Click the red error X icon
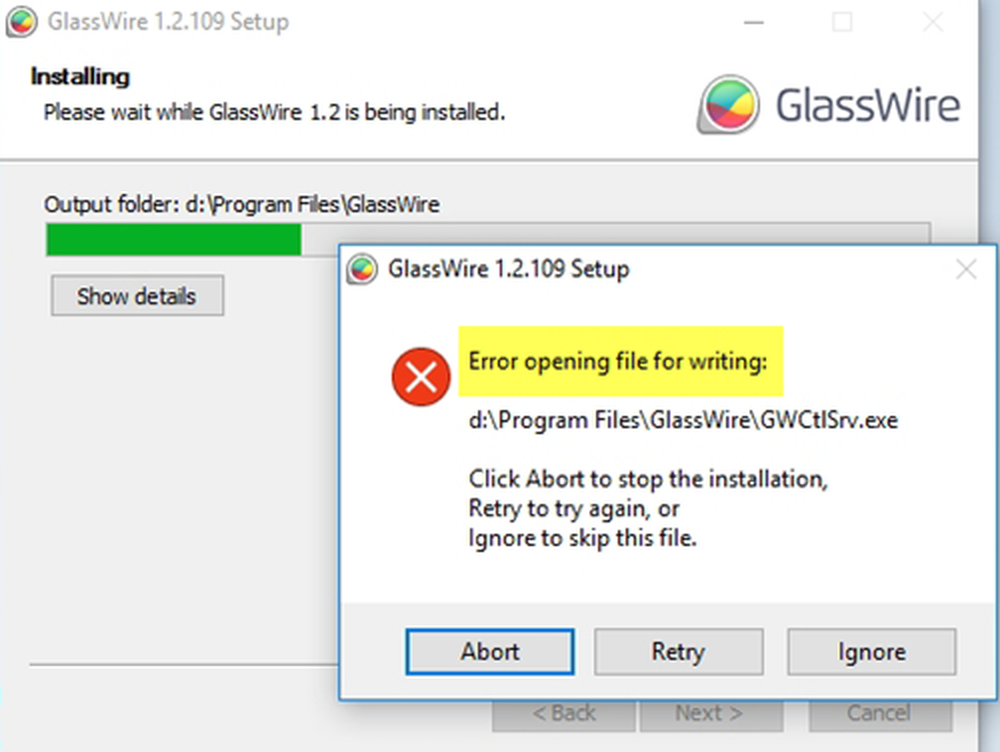The width and height of the screenshot is (1000, 752). click(421, 376)
